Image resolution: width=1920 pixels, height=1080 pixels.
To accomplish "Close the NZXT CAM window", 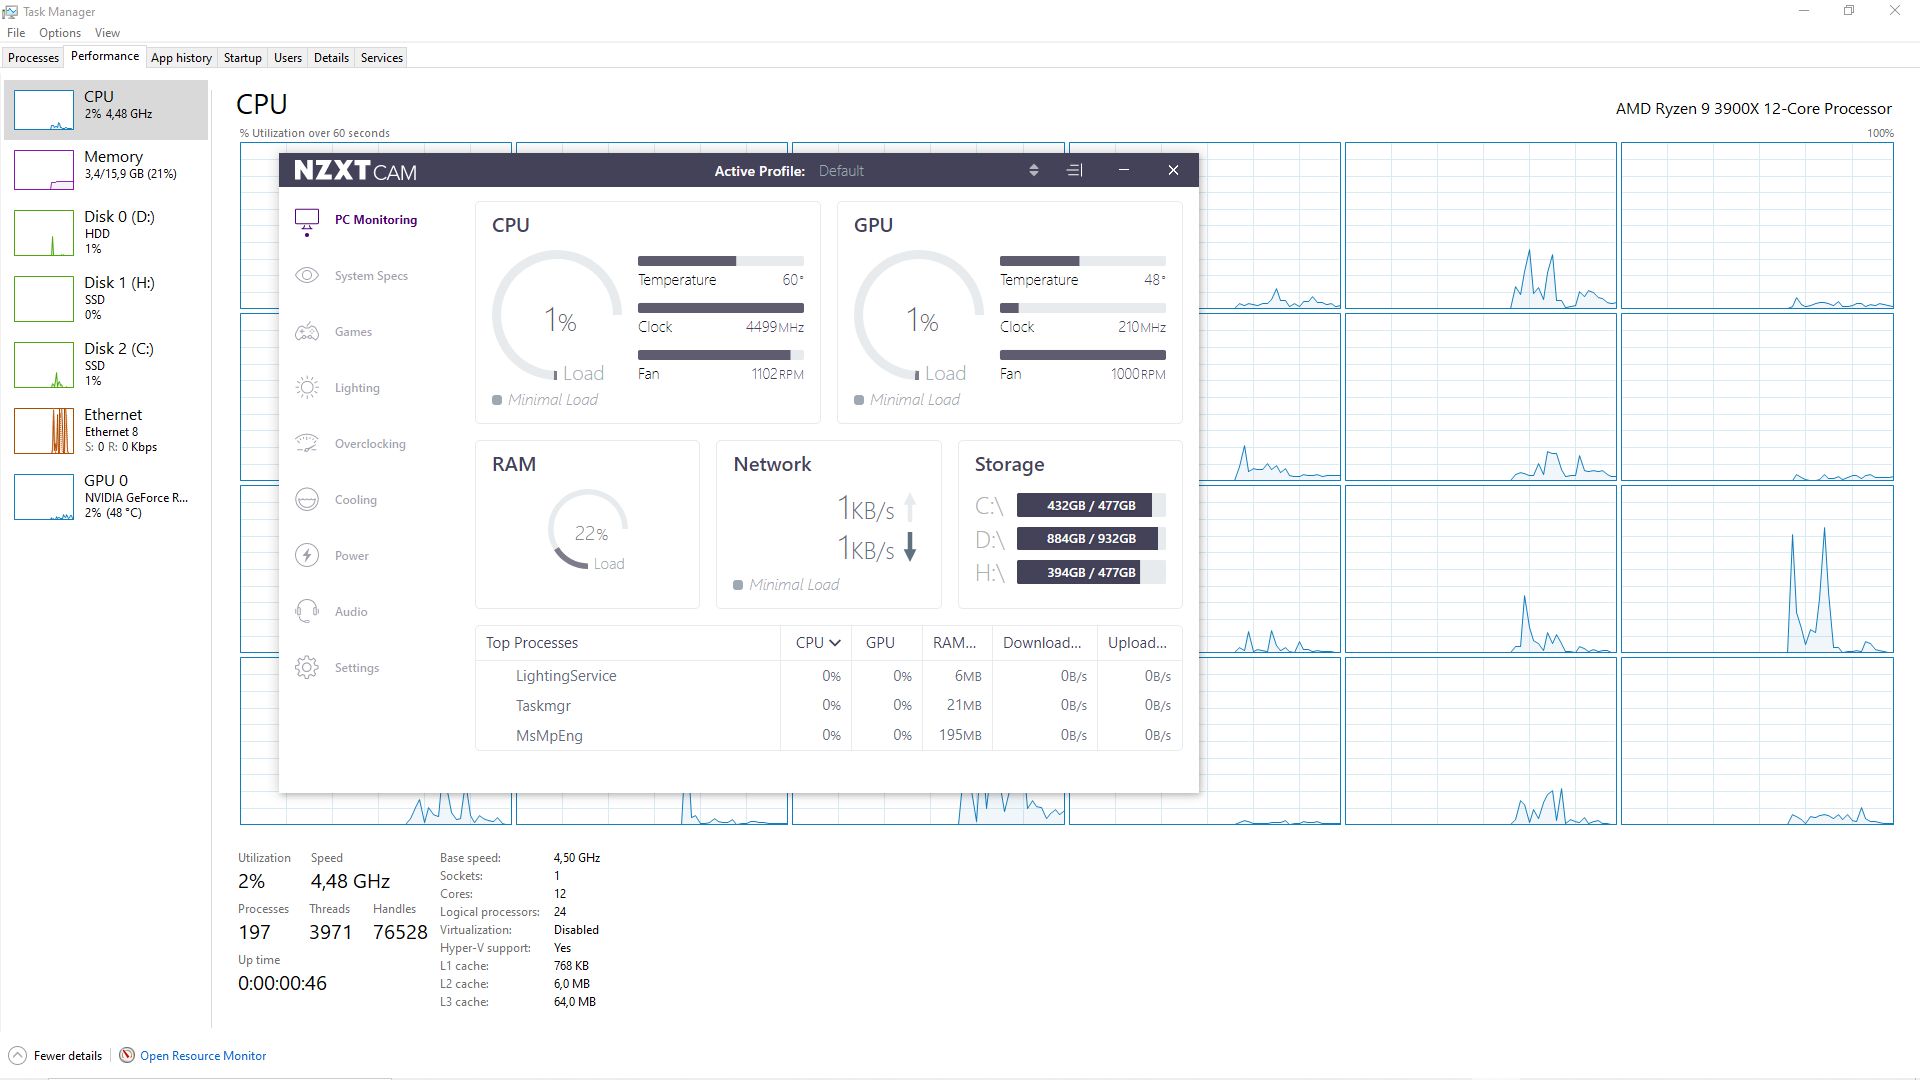I will pyautogui.click(x=1173, y=171).
